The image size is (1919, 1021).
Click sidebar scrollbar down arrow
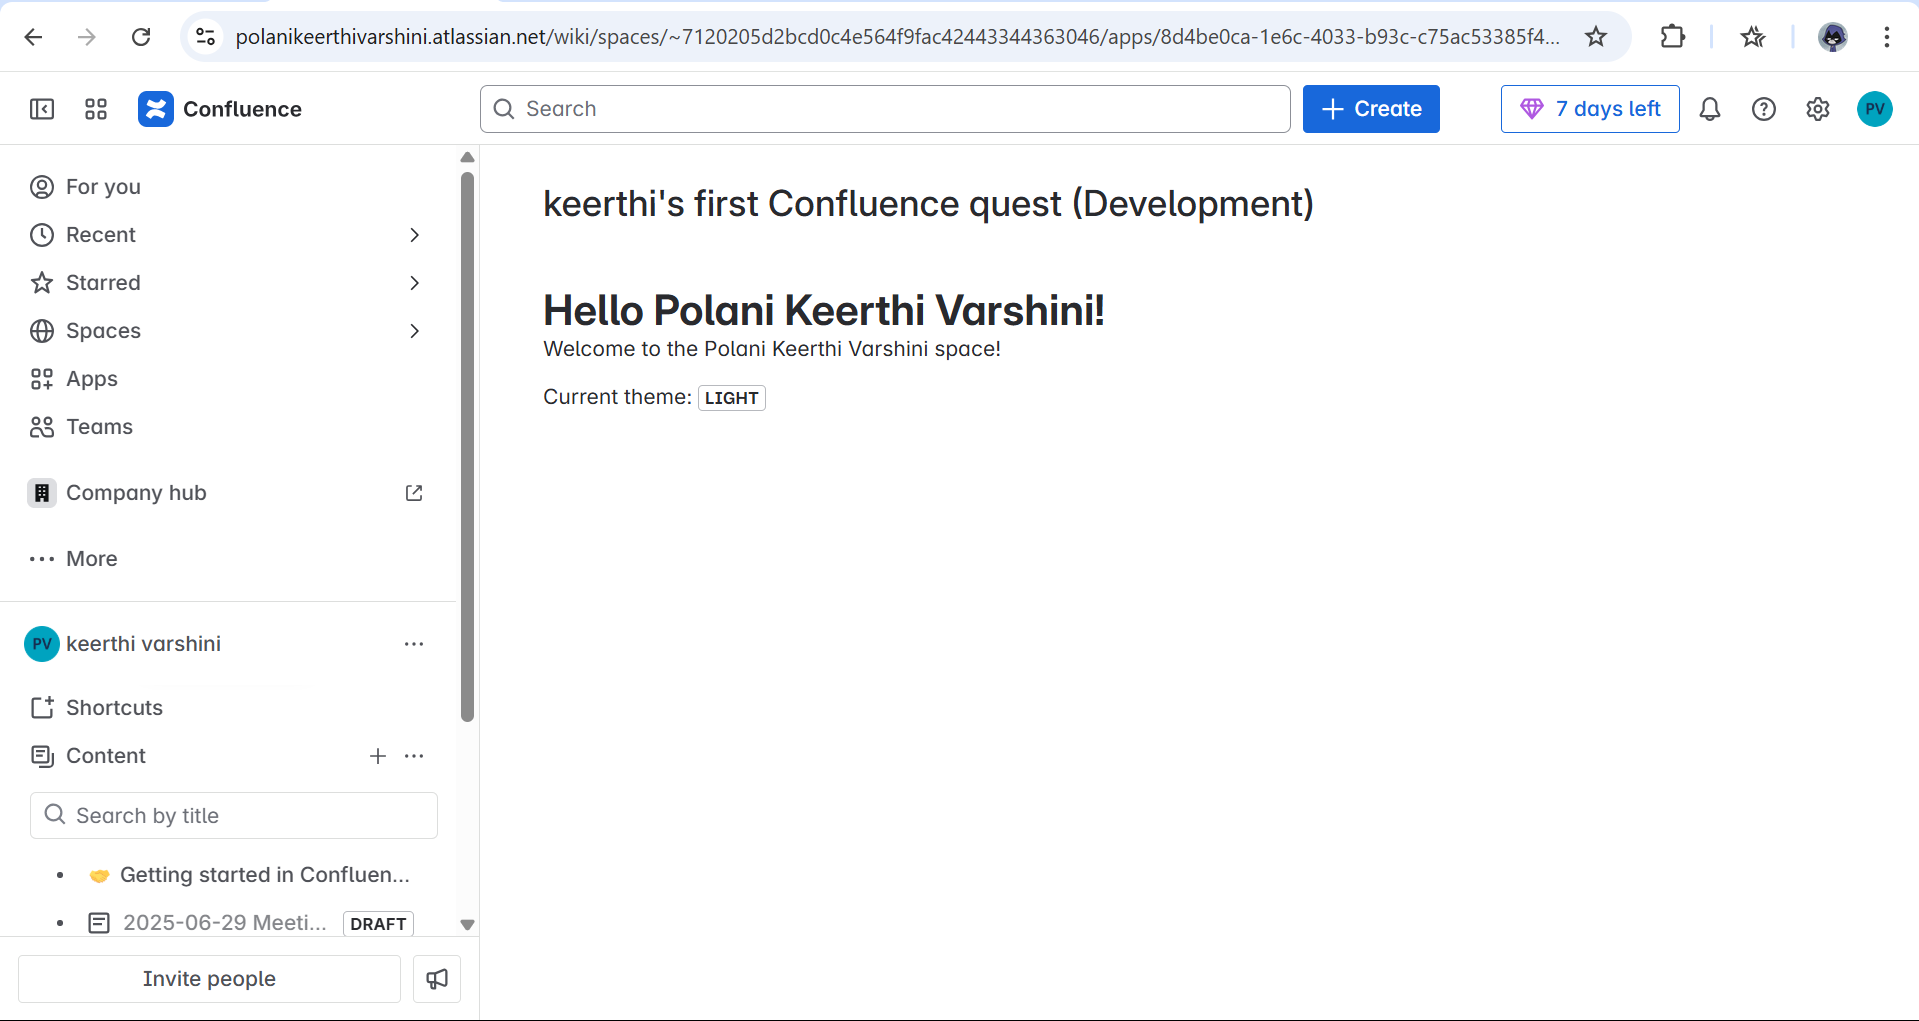(467, 925)
